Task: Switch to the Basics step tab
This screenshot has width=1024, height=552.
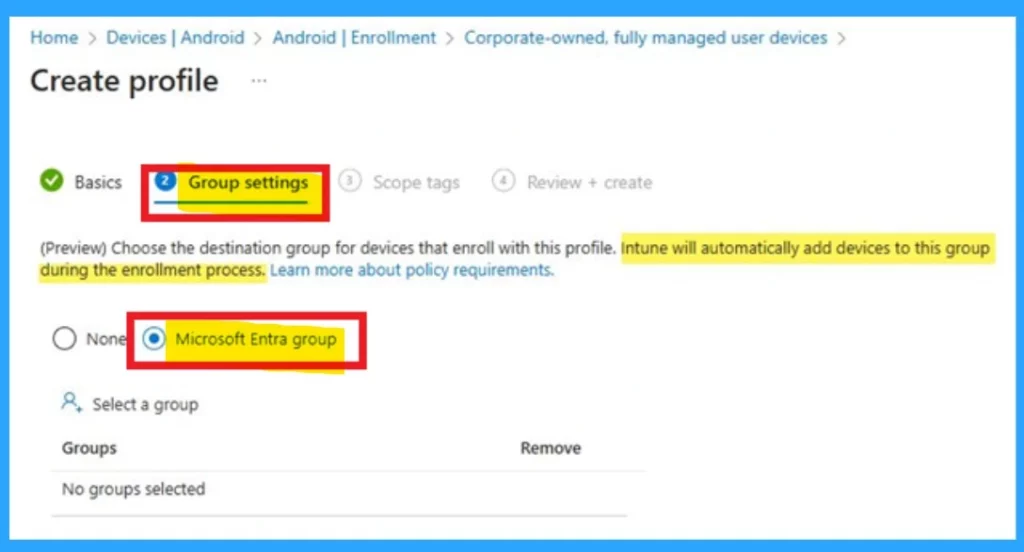Action: 98,182
